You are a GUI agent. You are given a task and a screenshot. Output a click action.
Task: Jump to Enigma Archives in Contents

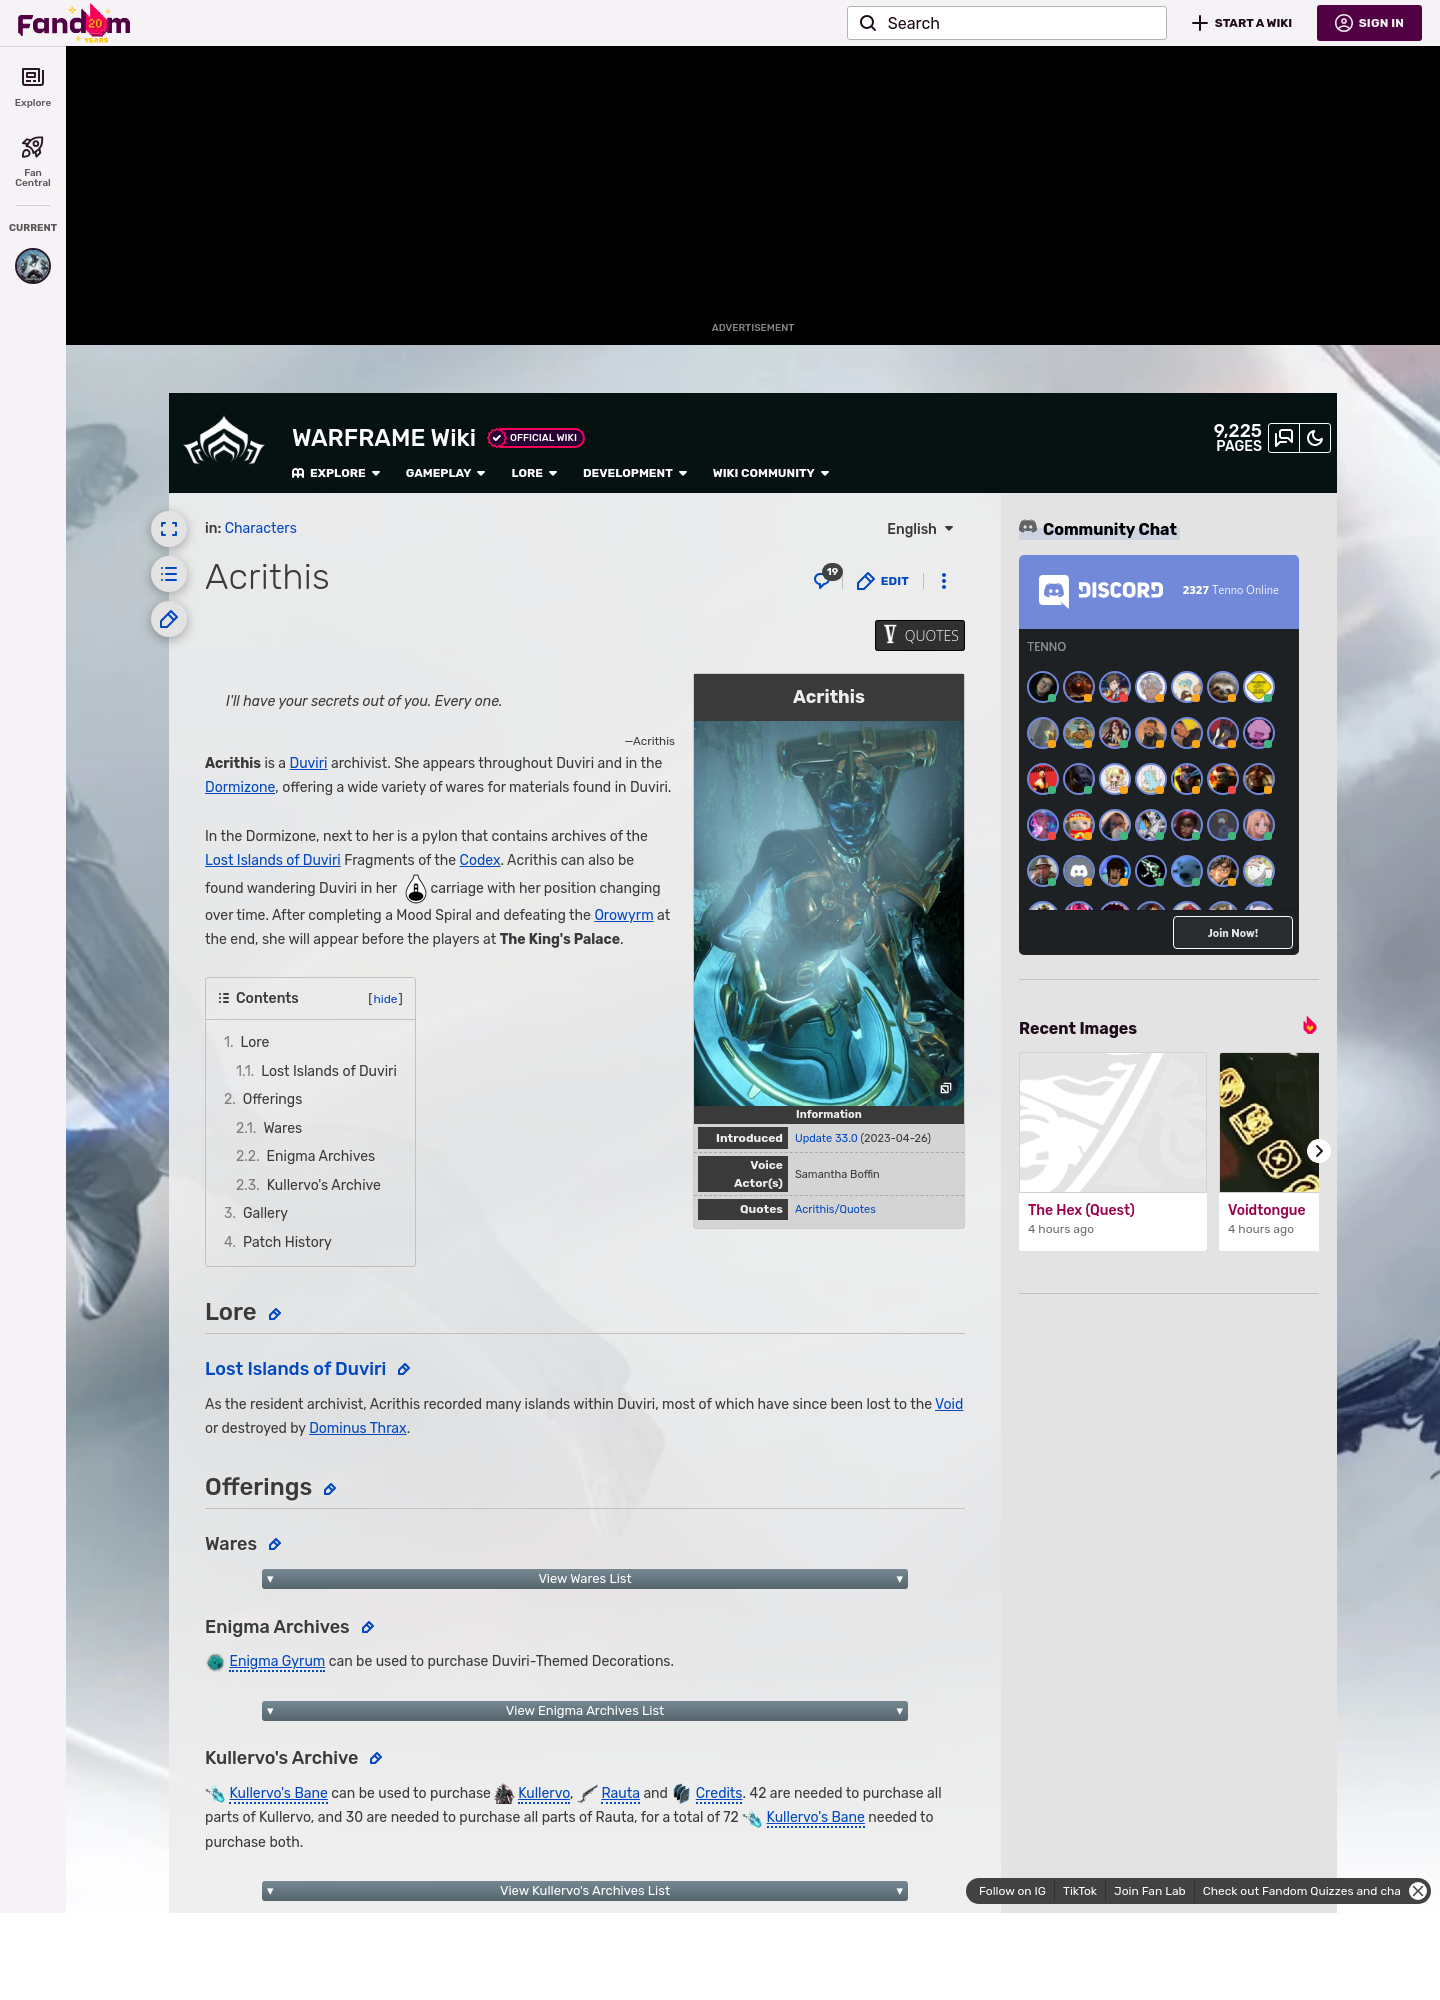tap(306, 1156)
